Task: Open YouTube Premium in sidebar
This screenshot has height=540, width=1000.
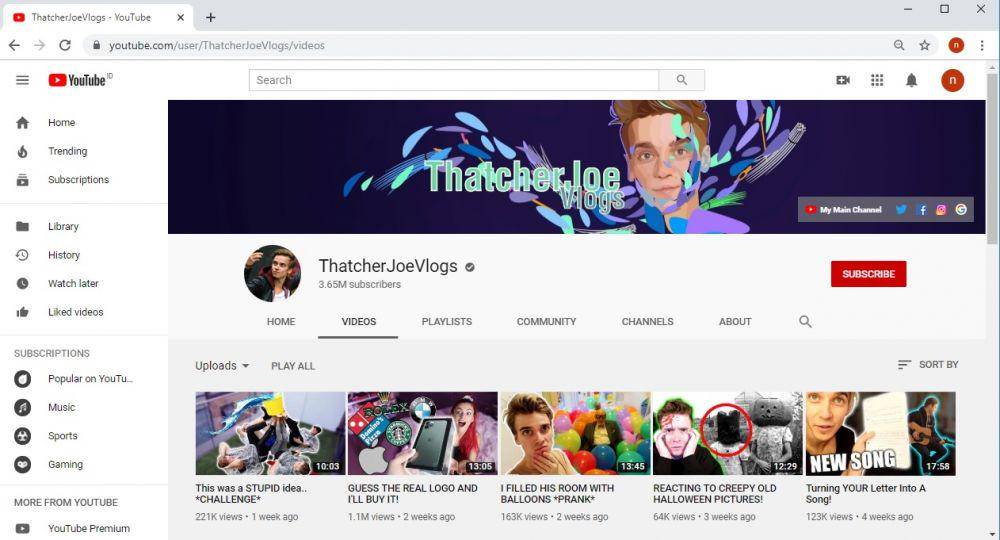Action: coord(84,529)
